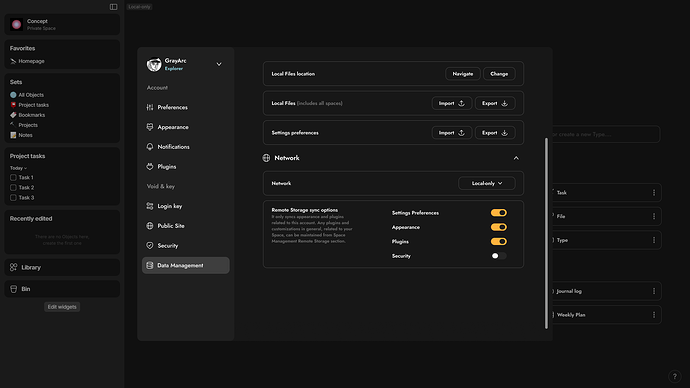Viewport: 690px width, 388px height.
Task: Turn off Plugins sync toggle
Action: [499, 242]
